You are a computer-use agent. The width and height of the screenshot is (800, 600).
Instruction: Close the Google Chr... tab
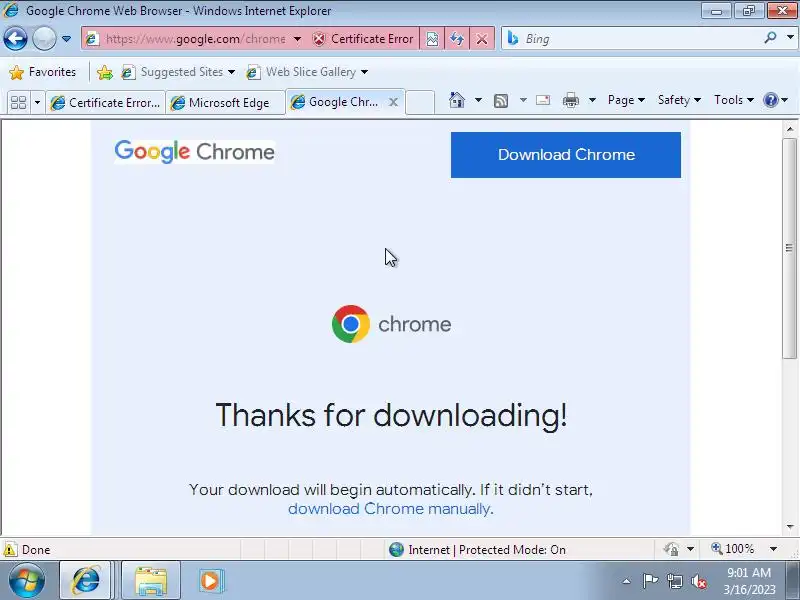pyautogui.click(x=393, y=102)
